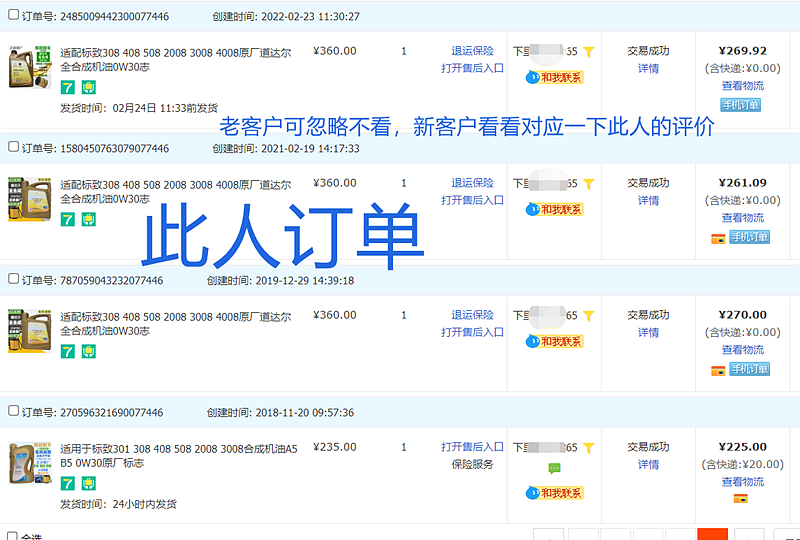Click 查看物流 under the ¥261.09 order
800x540 pixels.
click(742, 218)
